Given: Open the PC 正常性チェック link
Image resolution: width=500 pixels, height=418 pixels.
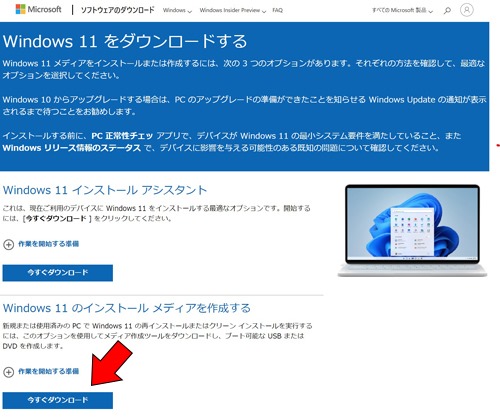Looking at the screenshot, I should [x=122, y=136].
